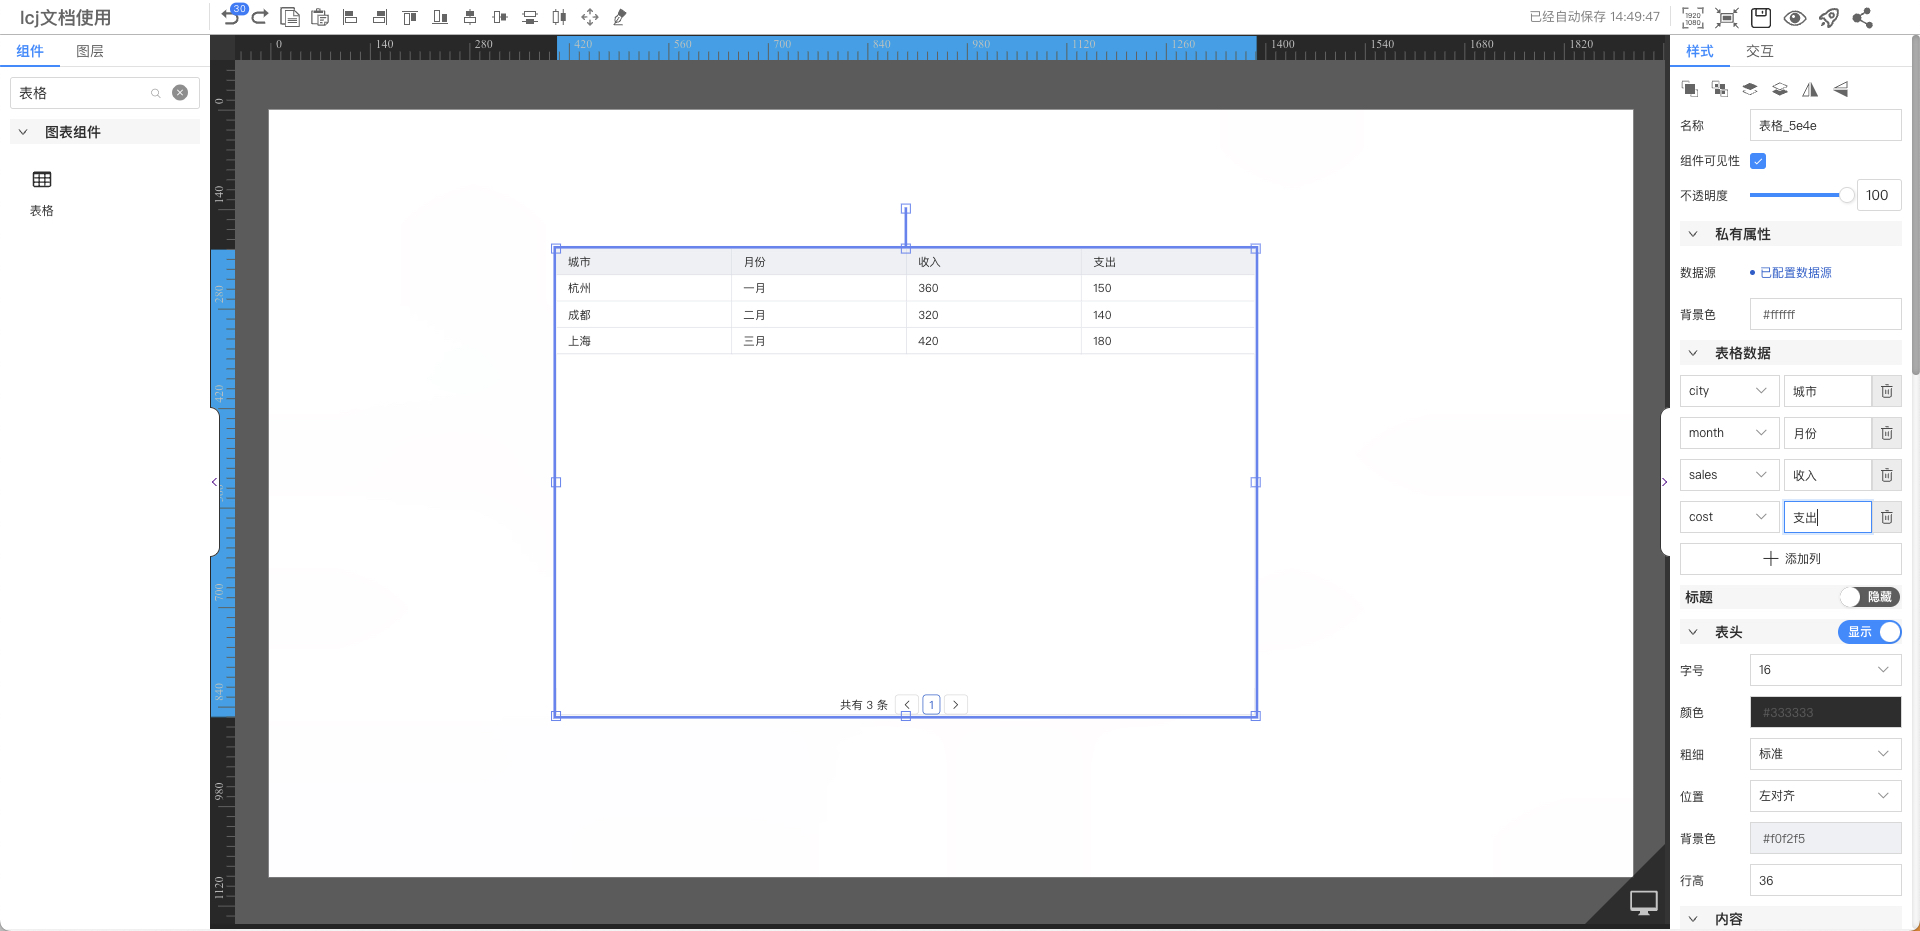
Task: Open the 位置 alignment dropdown
Action: coord(1825,796)
